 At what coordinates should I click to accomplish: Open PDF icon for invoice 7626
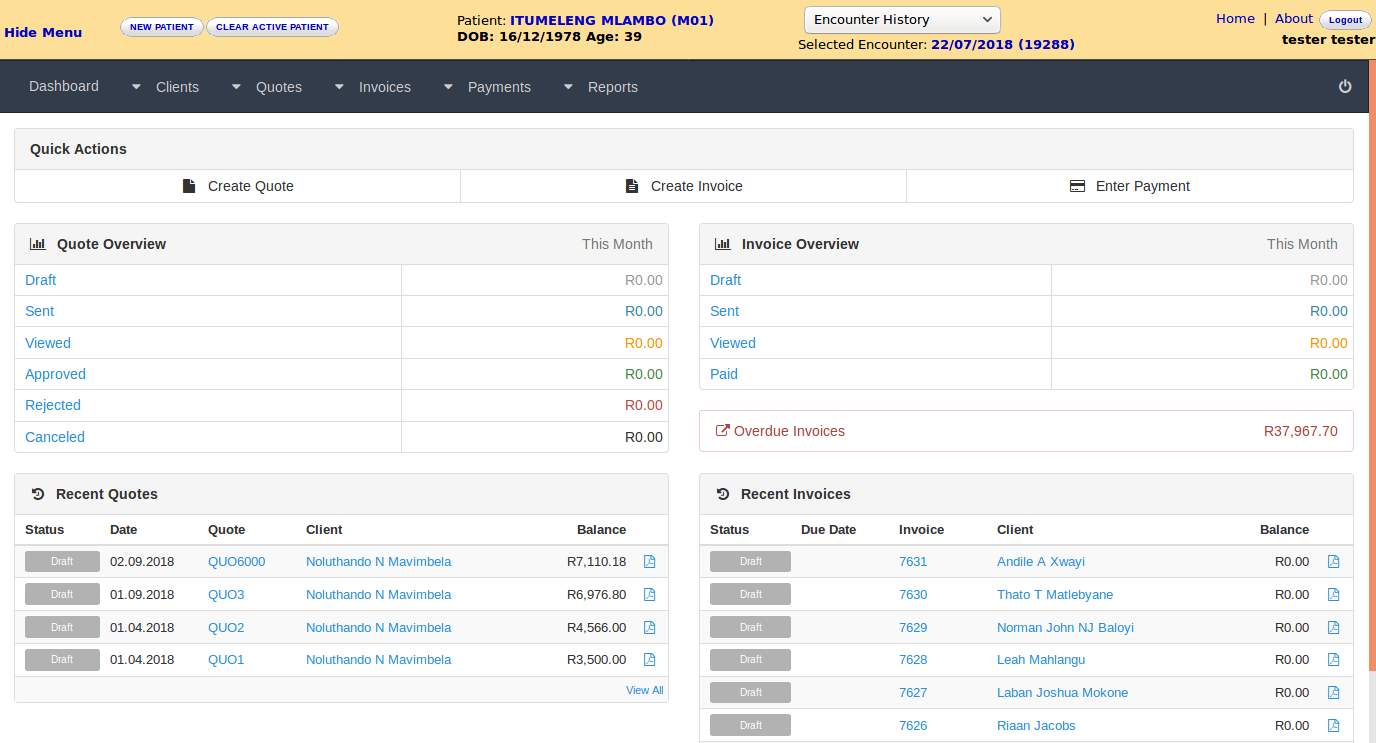tap(1333, 726)
